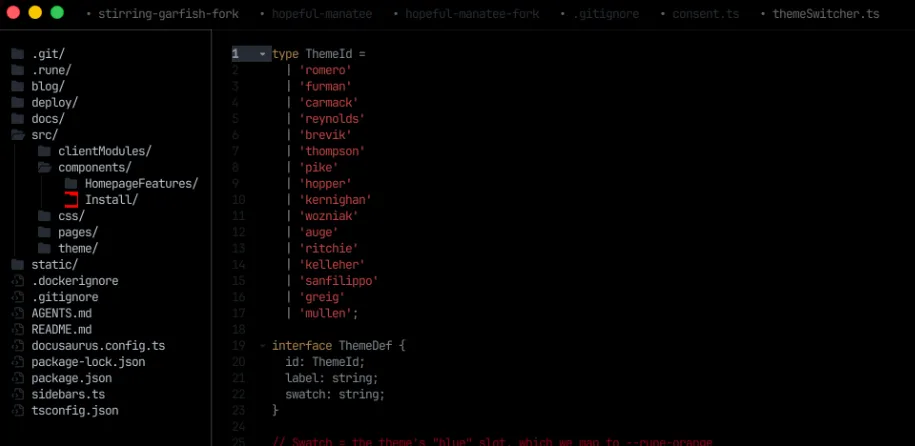The height and width of the screenshot is (446, 915).
Task: Click the HomepageFeatures folder icon
Action: (71, 184)
